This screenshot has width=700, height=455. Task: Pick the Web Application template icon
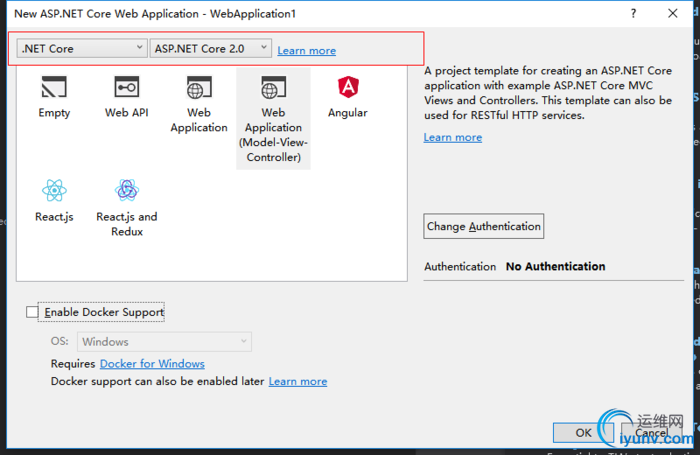(199, 87)
